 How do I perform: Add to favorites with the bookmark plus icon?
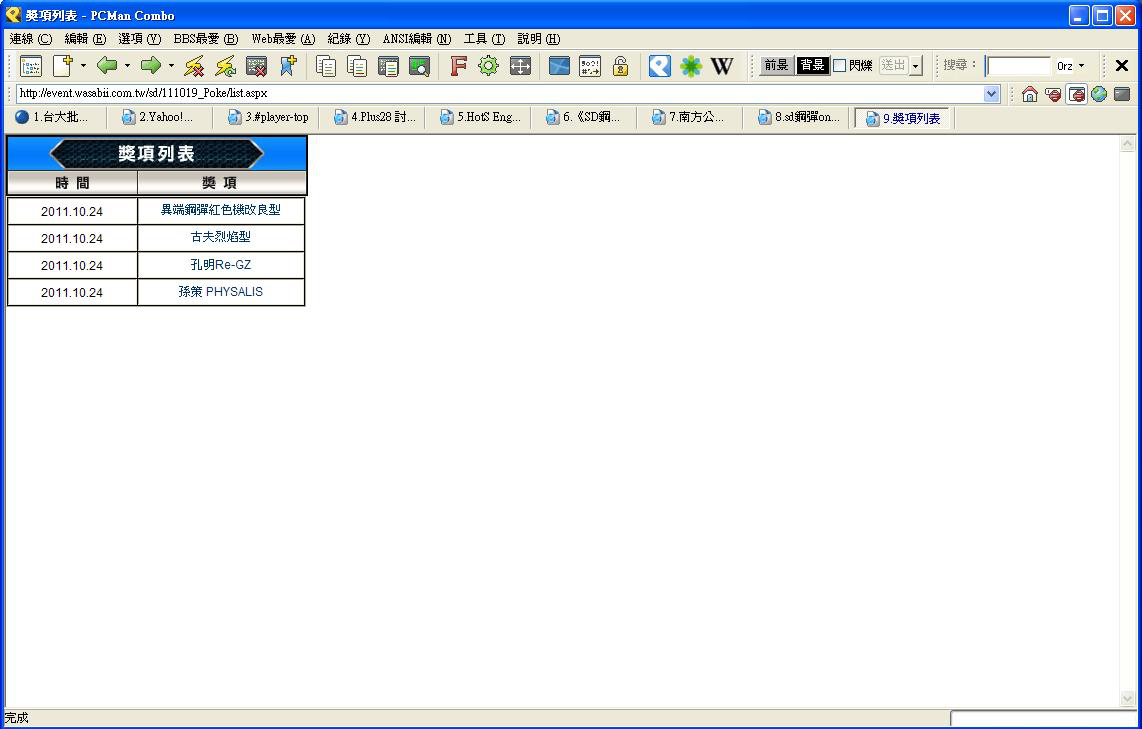(288, 66)
